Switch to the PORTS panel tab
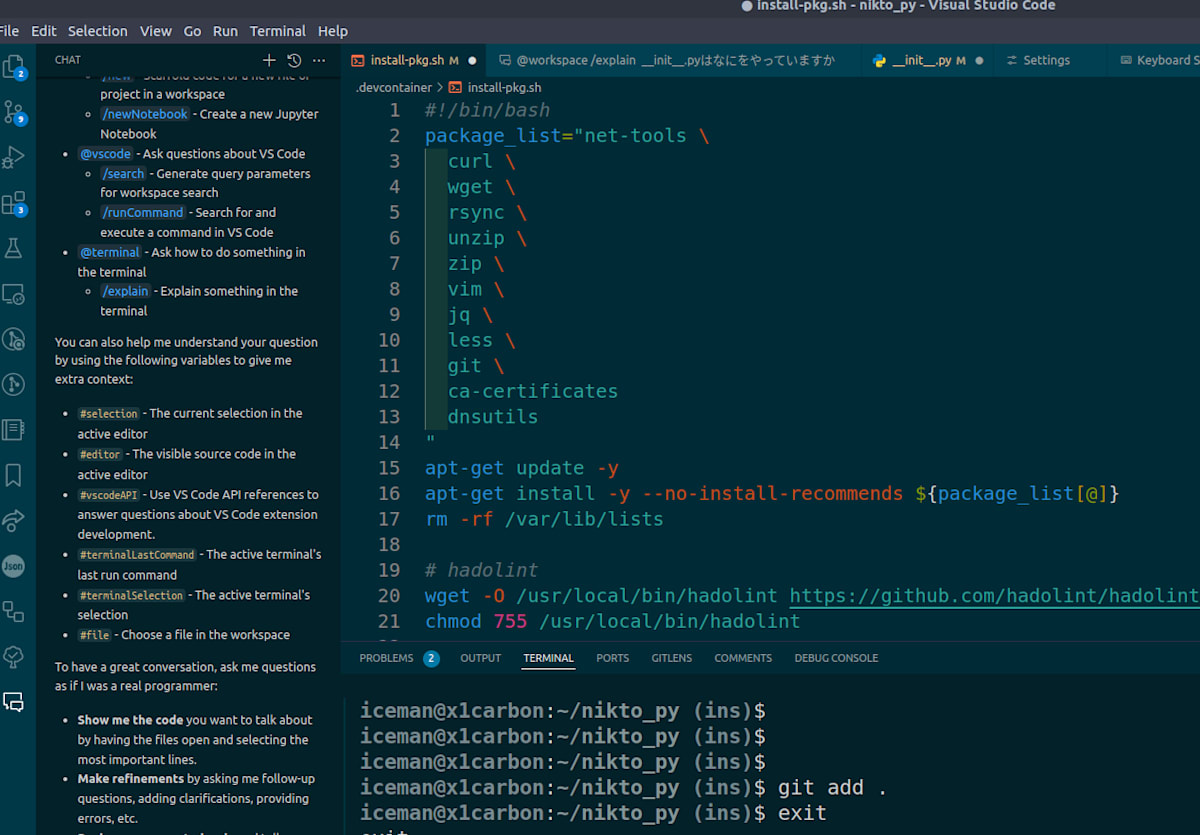 click(613, 658)
